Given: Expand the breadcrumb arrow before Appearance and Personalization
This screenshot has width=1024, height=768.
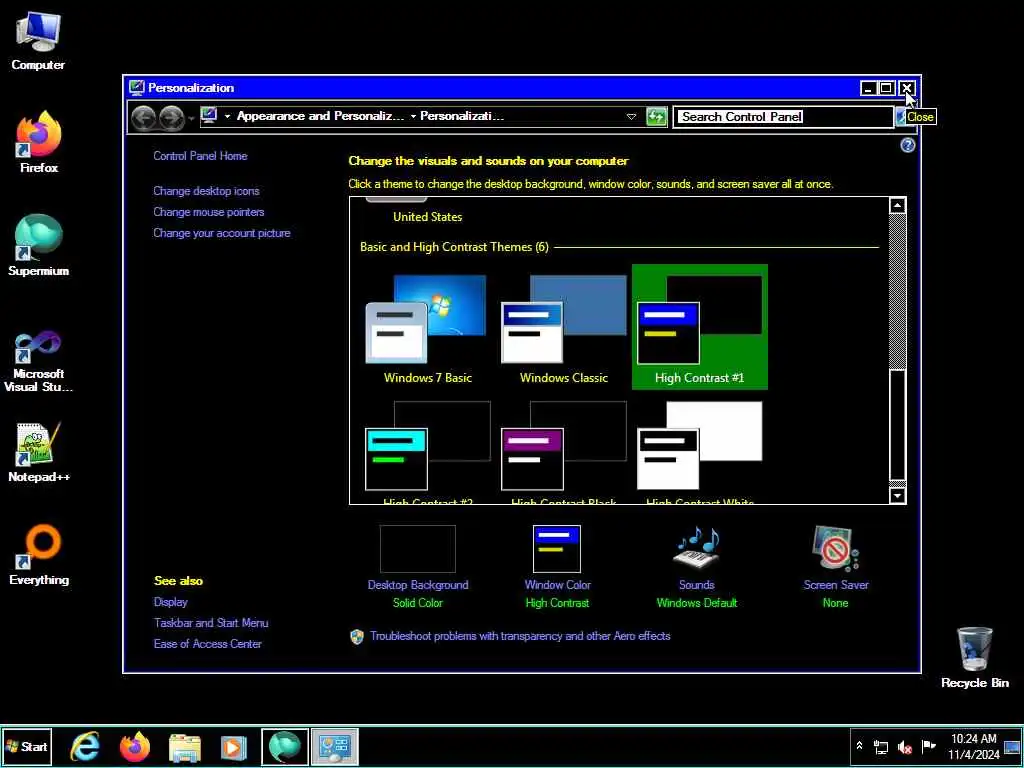Looking at the screenshot, I should 227,116.
